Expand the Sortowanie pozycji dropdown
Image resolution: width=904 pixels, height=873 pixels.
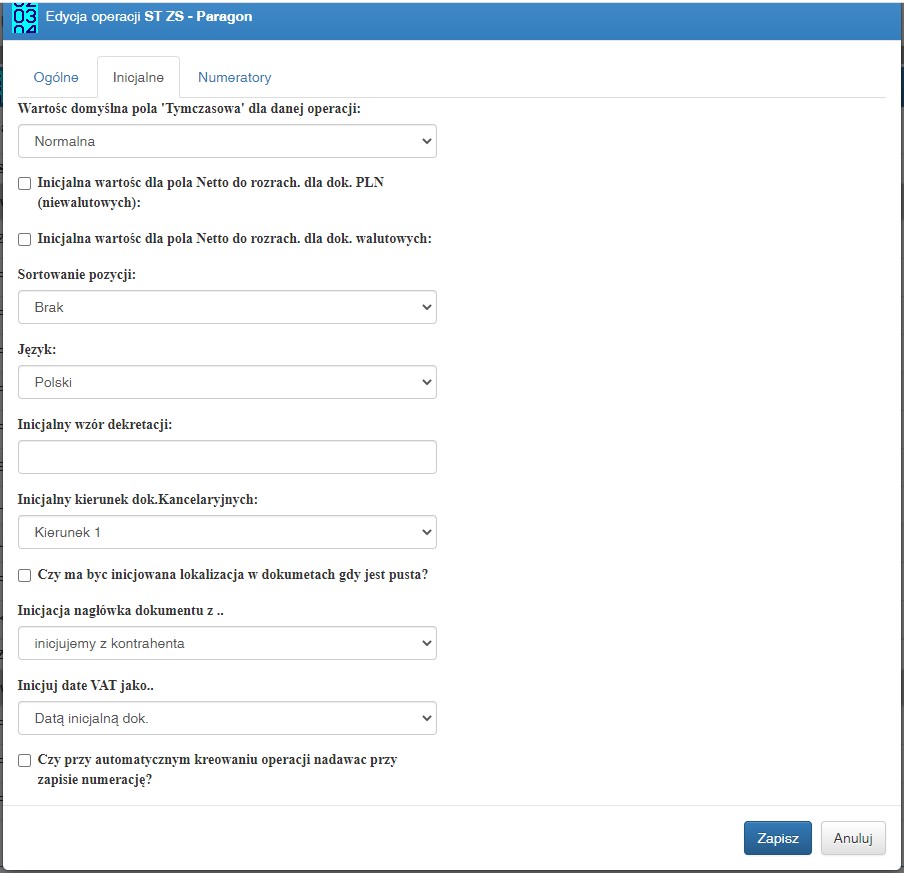(x=227, y=307)
